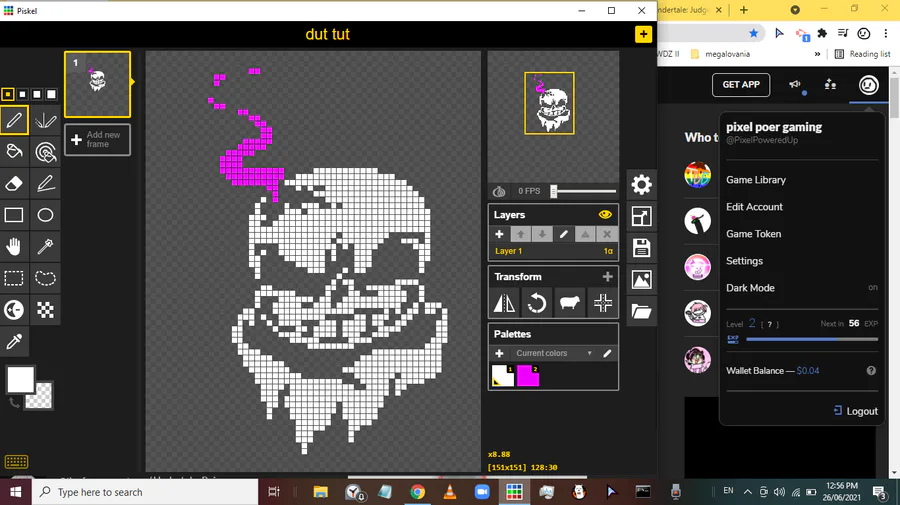The image size is (900, 505).
Task: Open File Explorer from taskbar
Action: pyautogui.click(x=320, y=492)
